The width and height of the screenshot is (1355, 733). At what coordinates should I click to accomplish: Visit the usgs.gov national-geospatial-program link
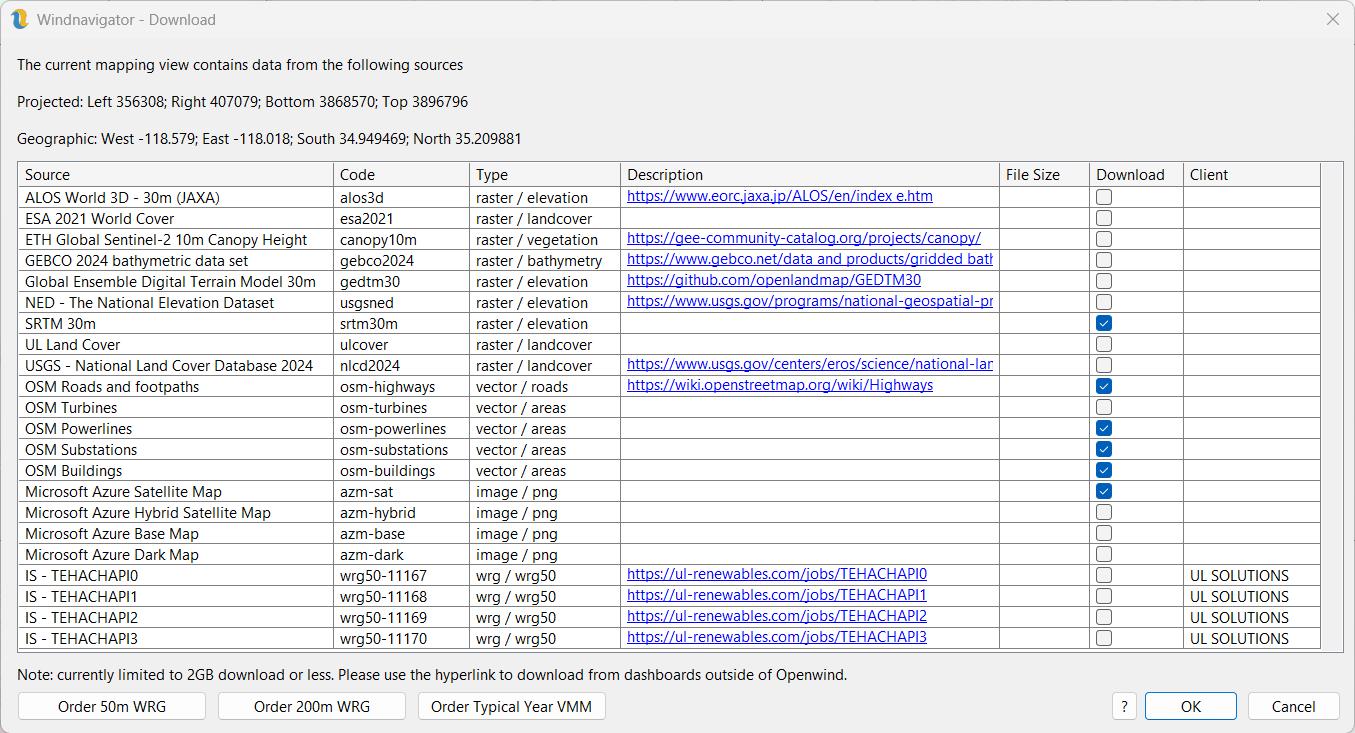tap(810, 301)
